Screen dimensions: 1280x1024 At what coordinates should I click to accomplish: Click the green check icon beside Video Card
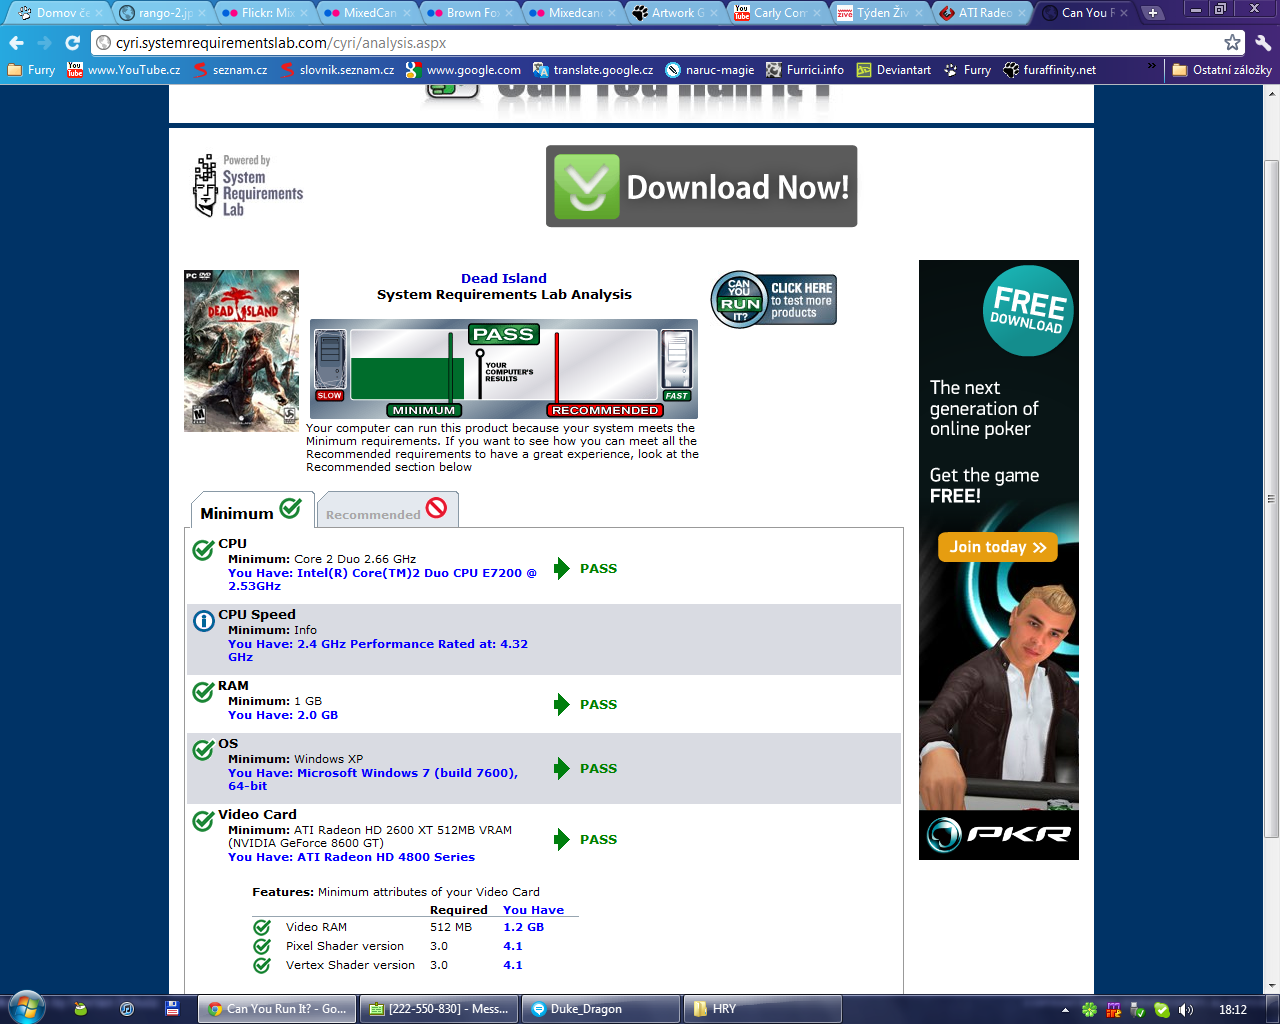click(x=203, y=820)
